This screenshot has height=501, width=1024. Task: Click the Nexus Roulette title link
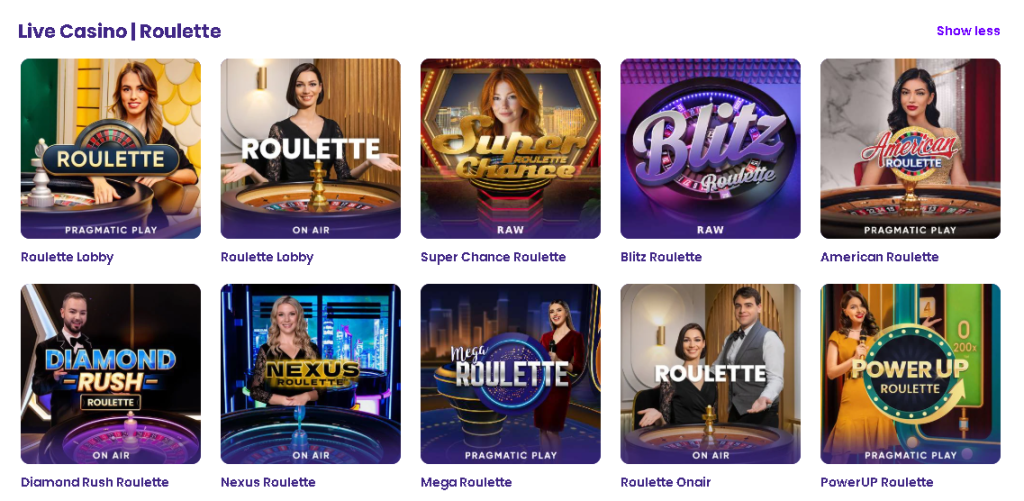(x=268, y=482)
